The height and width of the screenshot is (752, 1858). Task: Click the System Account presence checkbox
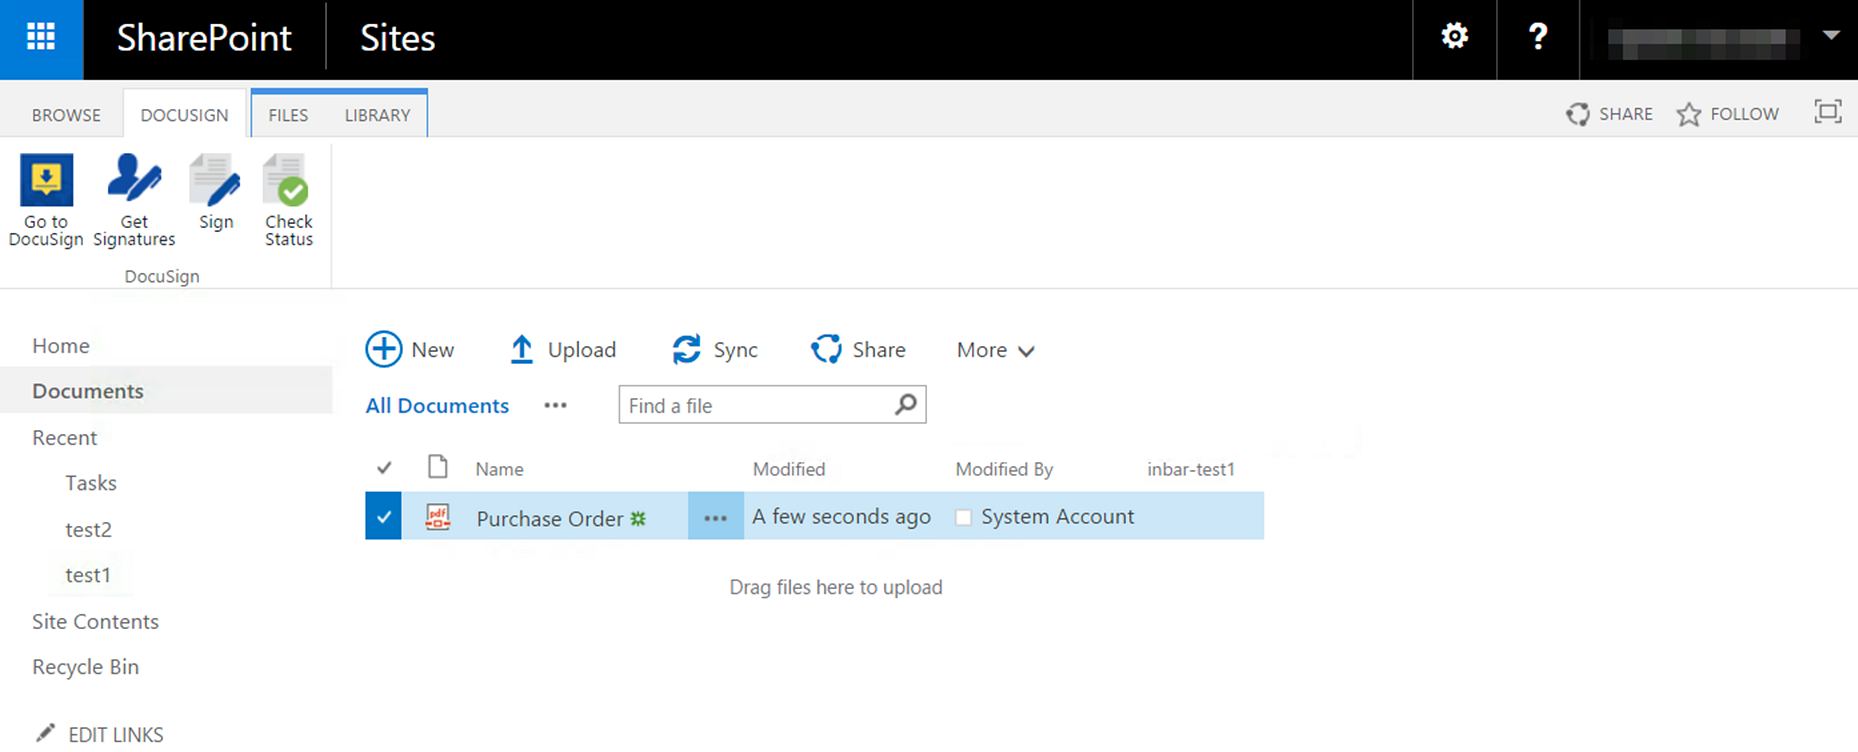[x=964, y=517]
